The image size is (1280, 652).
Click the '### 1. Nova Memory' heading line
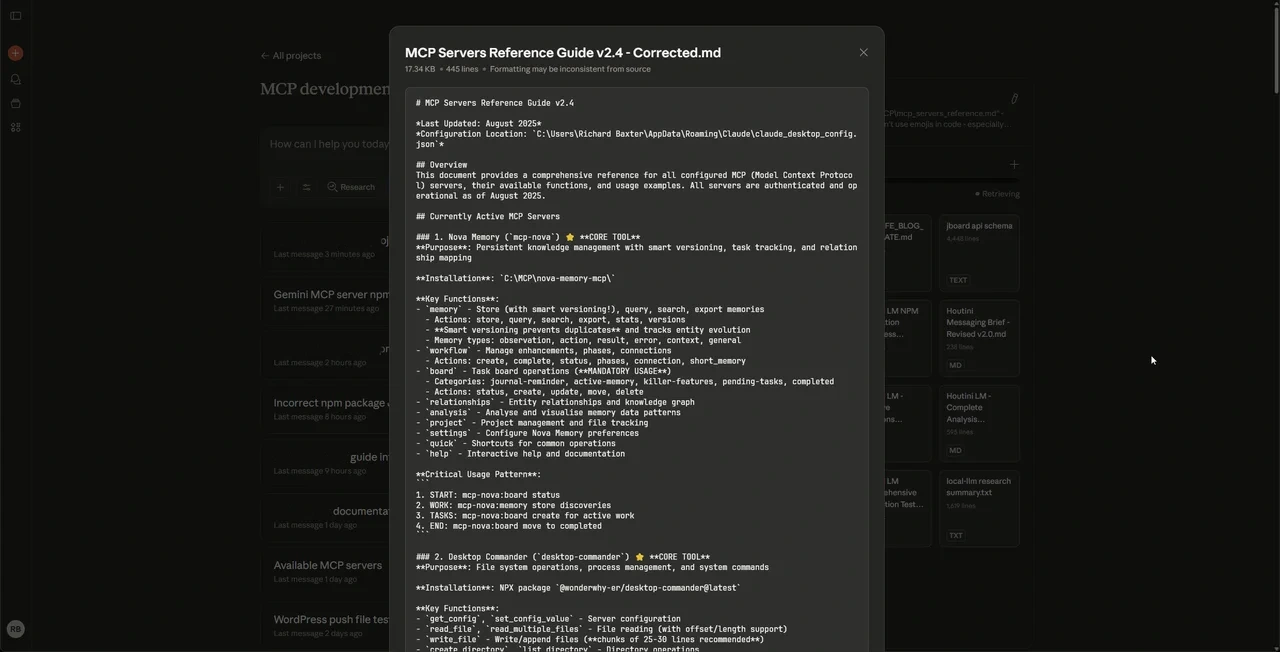pos(528,237)
